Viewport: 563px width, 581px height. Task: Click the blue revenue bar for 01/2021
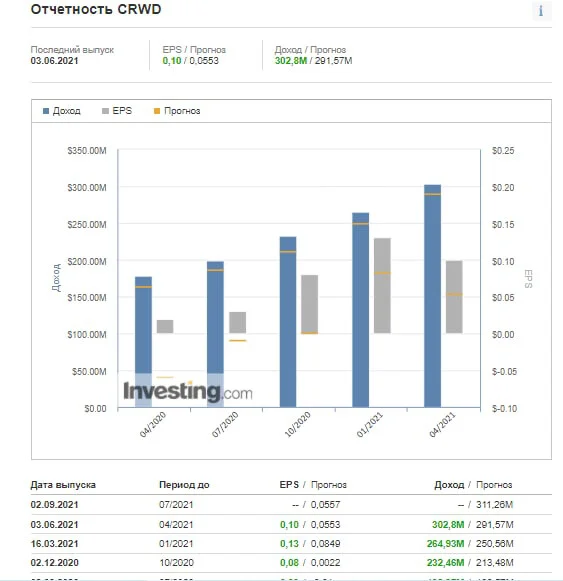(x=361, y=310)
